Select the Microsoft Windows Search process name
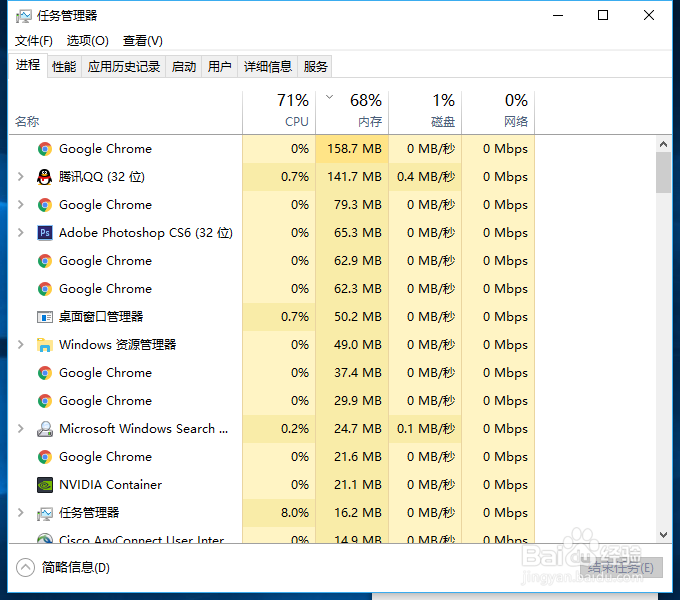Image resolution: width=680 pixels, height=600 pixels. 144,429
